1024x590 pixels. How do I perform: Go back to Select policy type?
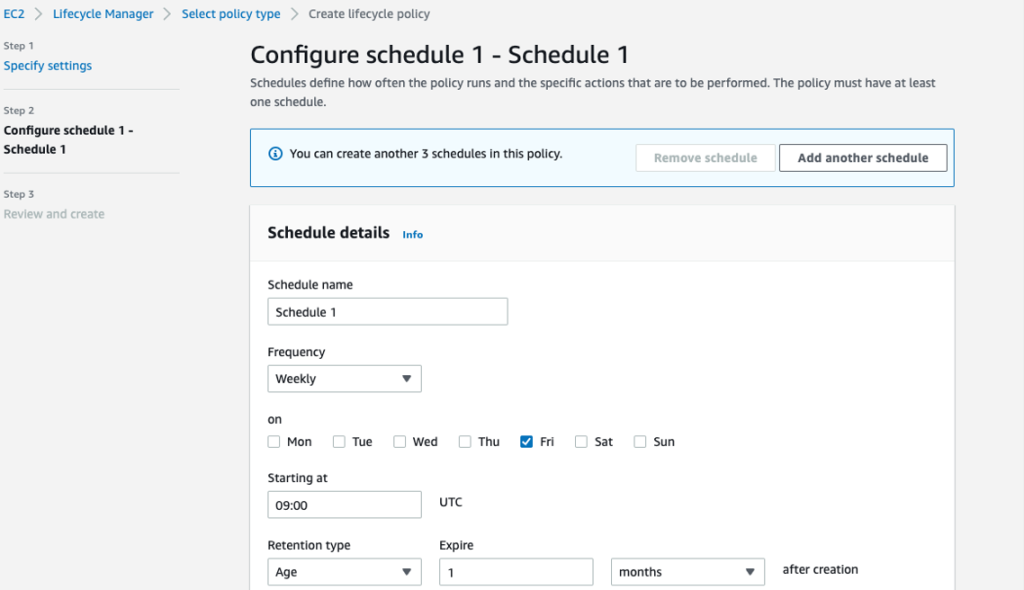231,13
